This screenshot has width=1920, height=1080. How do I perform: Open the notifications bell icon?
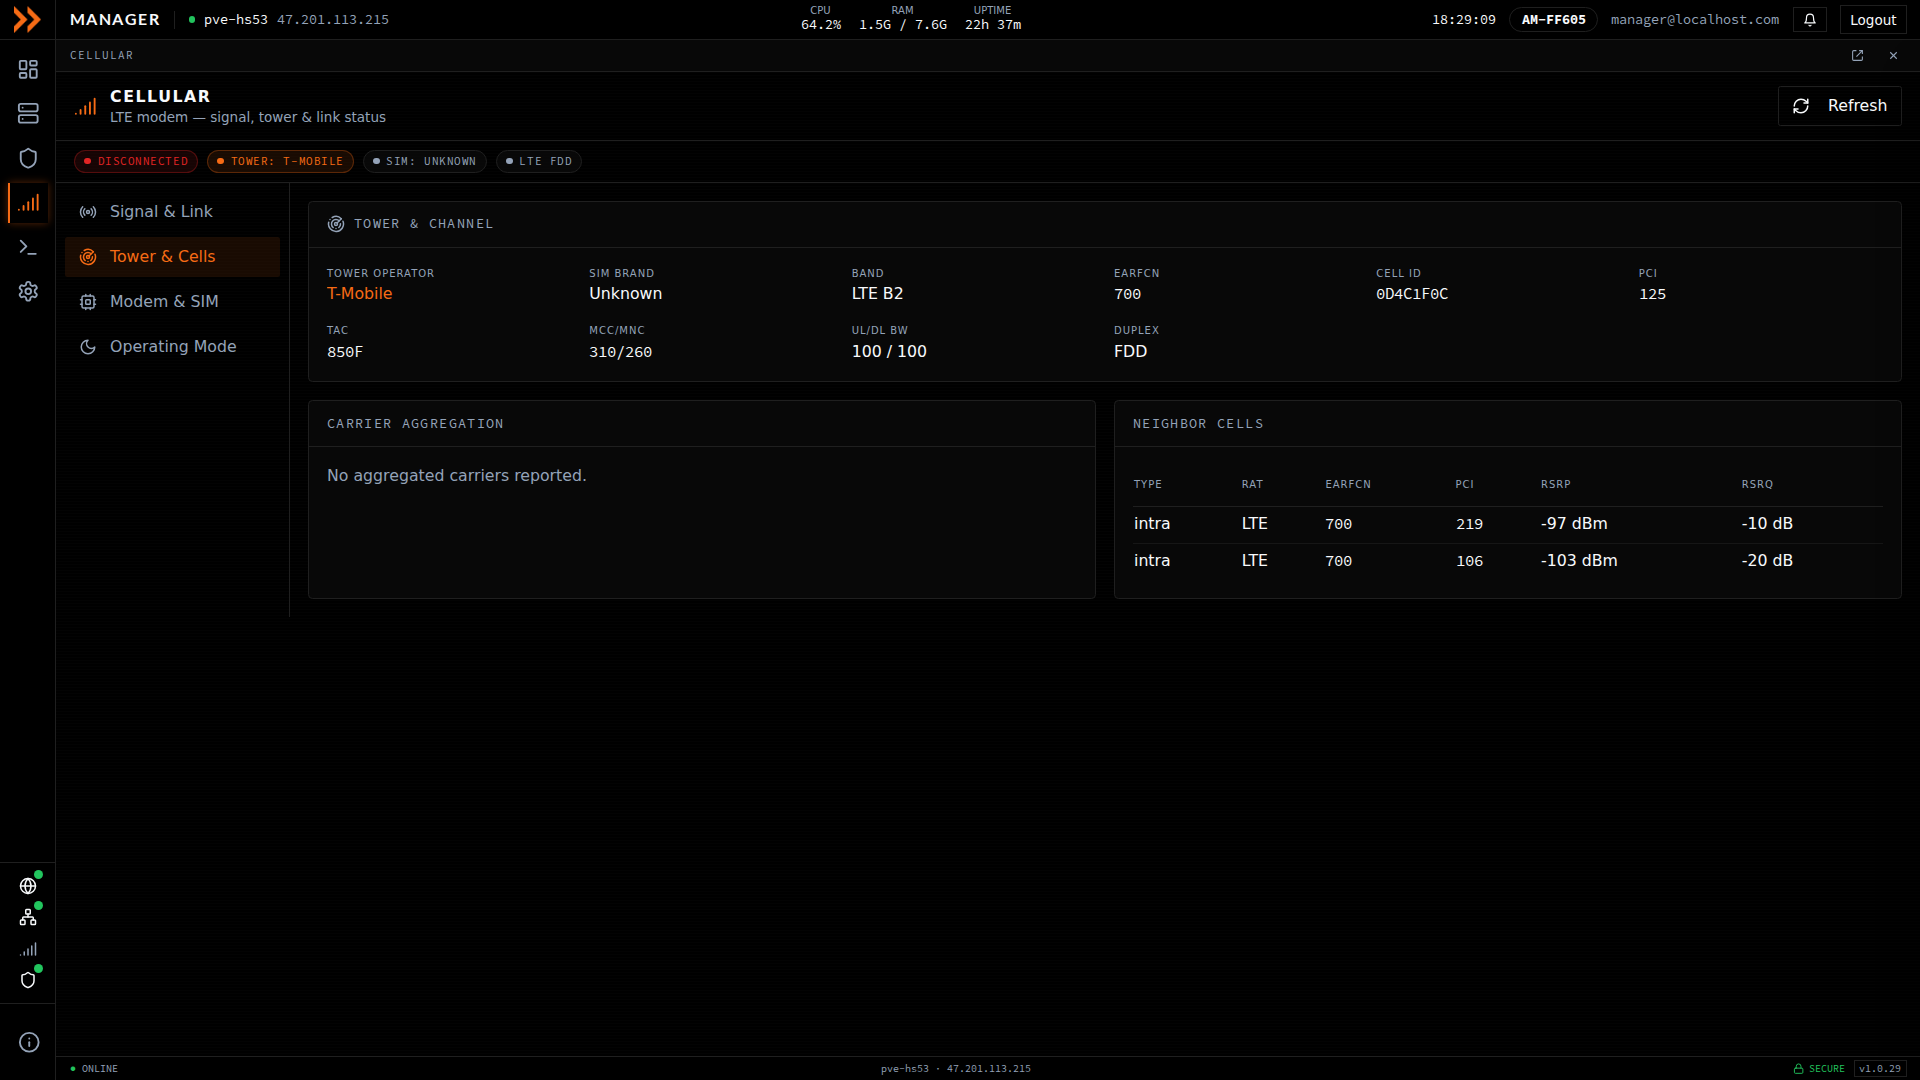[1810, 20]
